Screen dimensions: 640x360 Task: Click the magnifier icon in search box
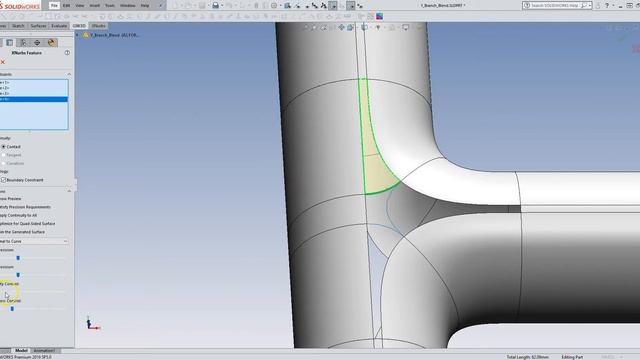click(x=584, y=5)
